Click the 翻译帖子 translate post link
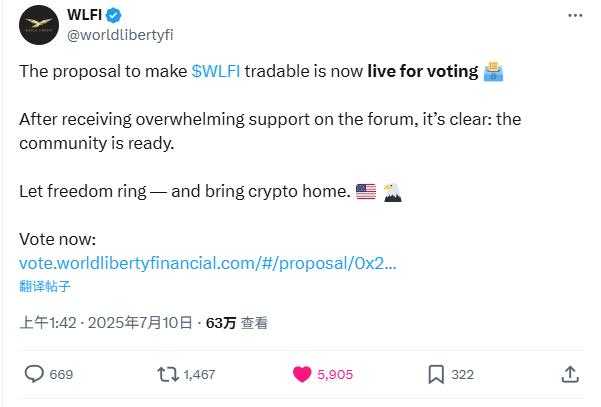Image resolution: width=601 pixels, height=407 pixels. click(45, 286)
